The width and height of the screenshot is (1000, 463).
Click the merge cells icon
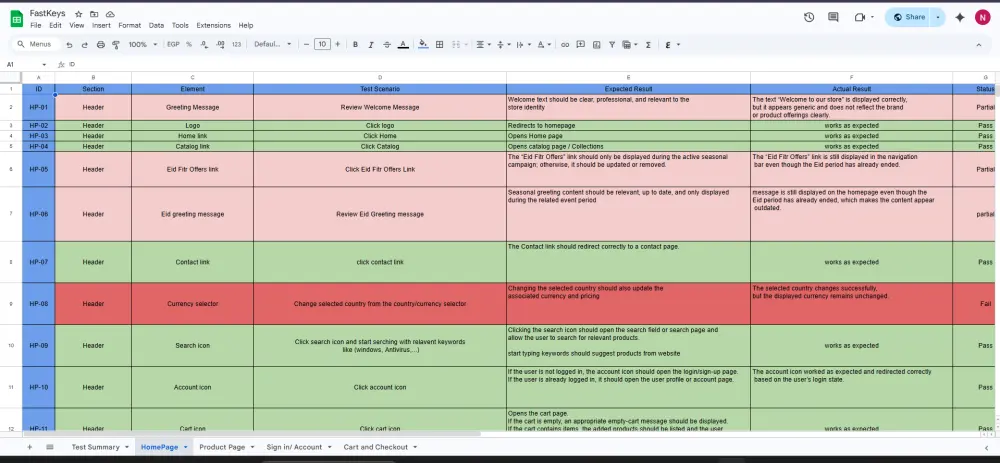point(456,45)
